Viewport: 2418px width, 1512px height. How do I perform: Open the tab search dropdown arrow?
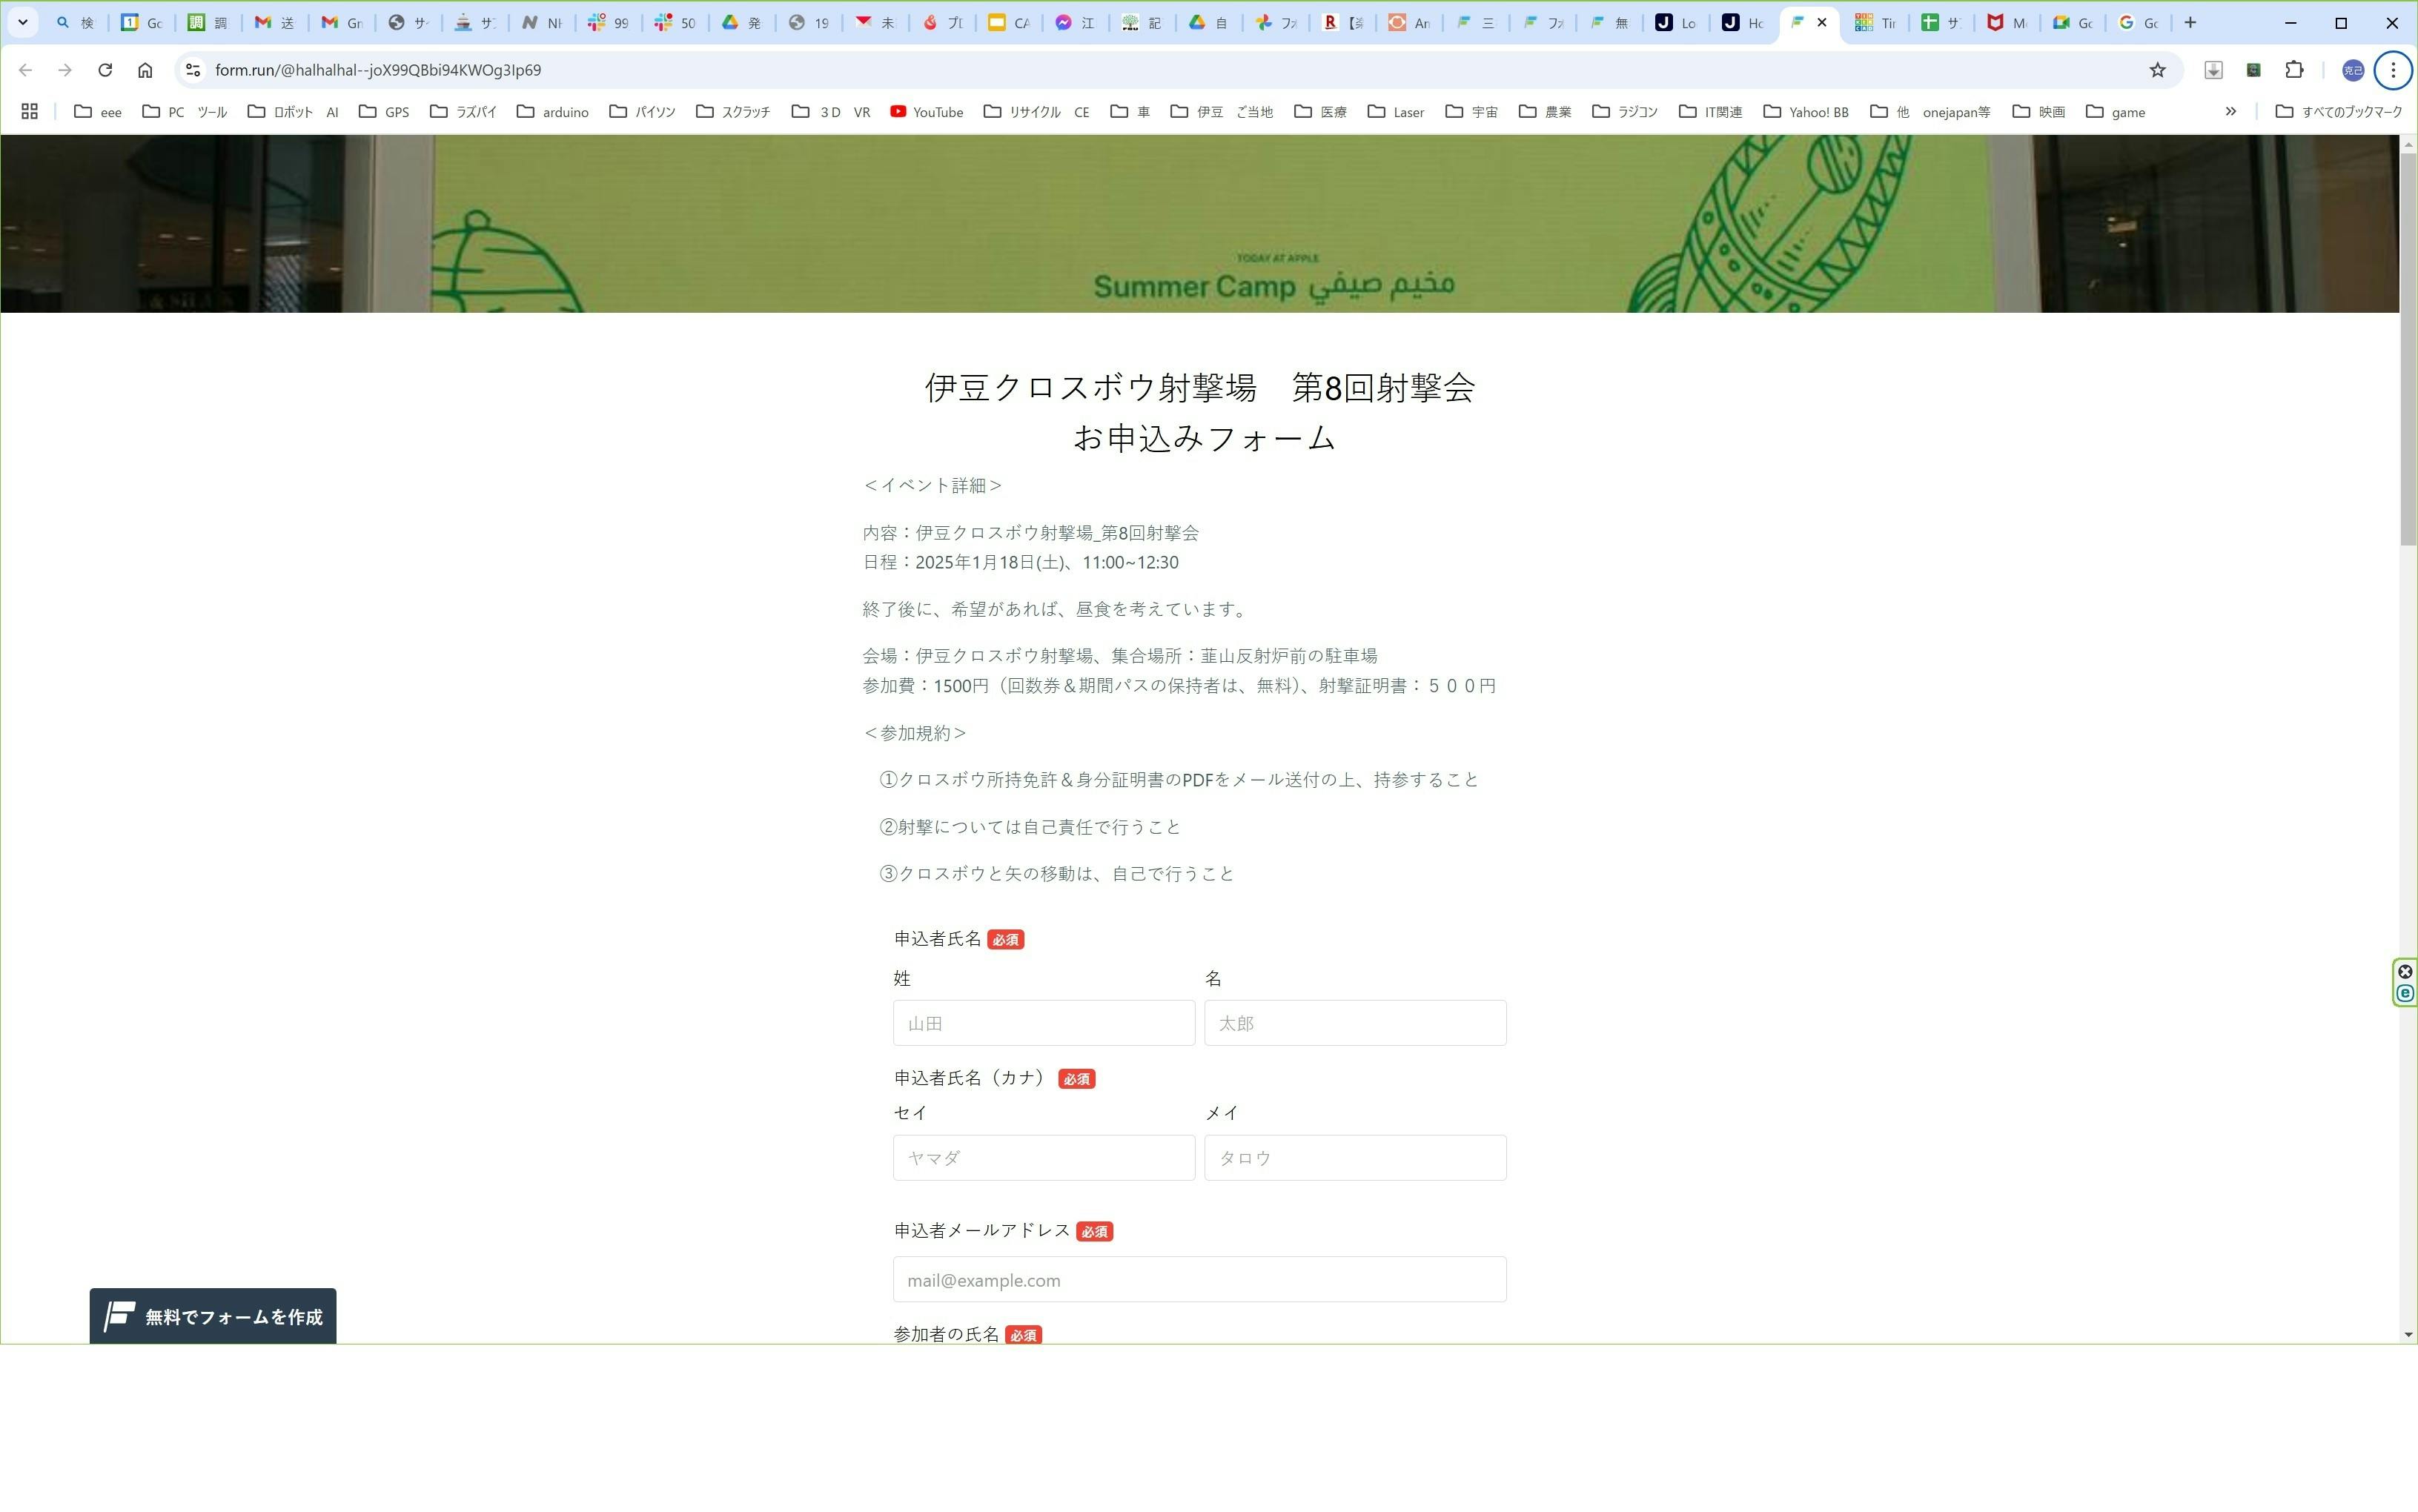(22, 22)
